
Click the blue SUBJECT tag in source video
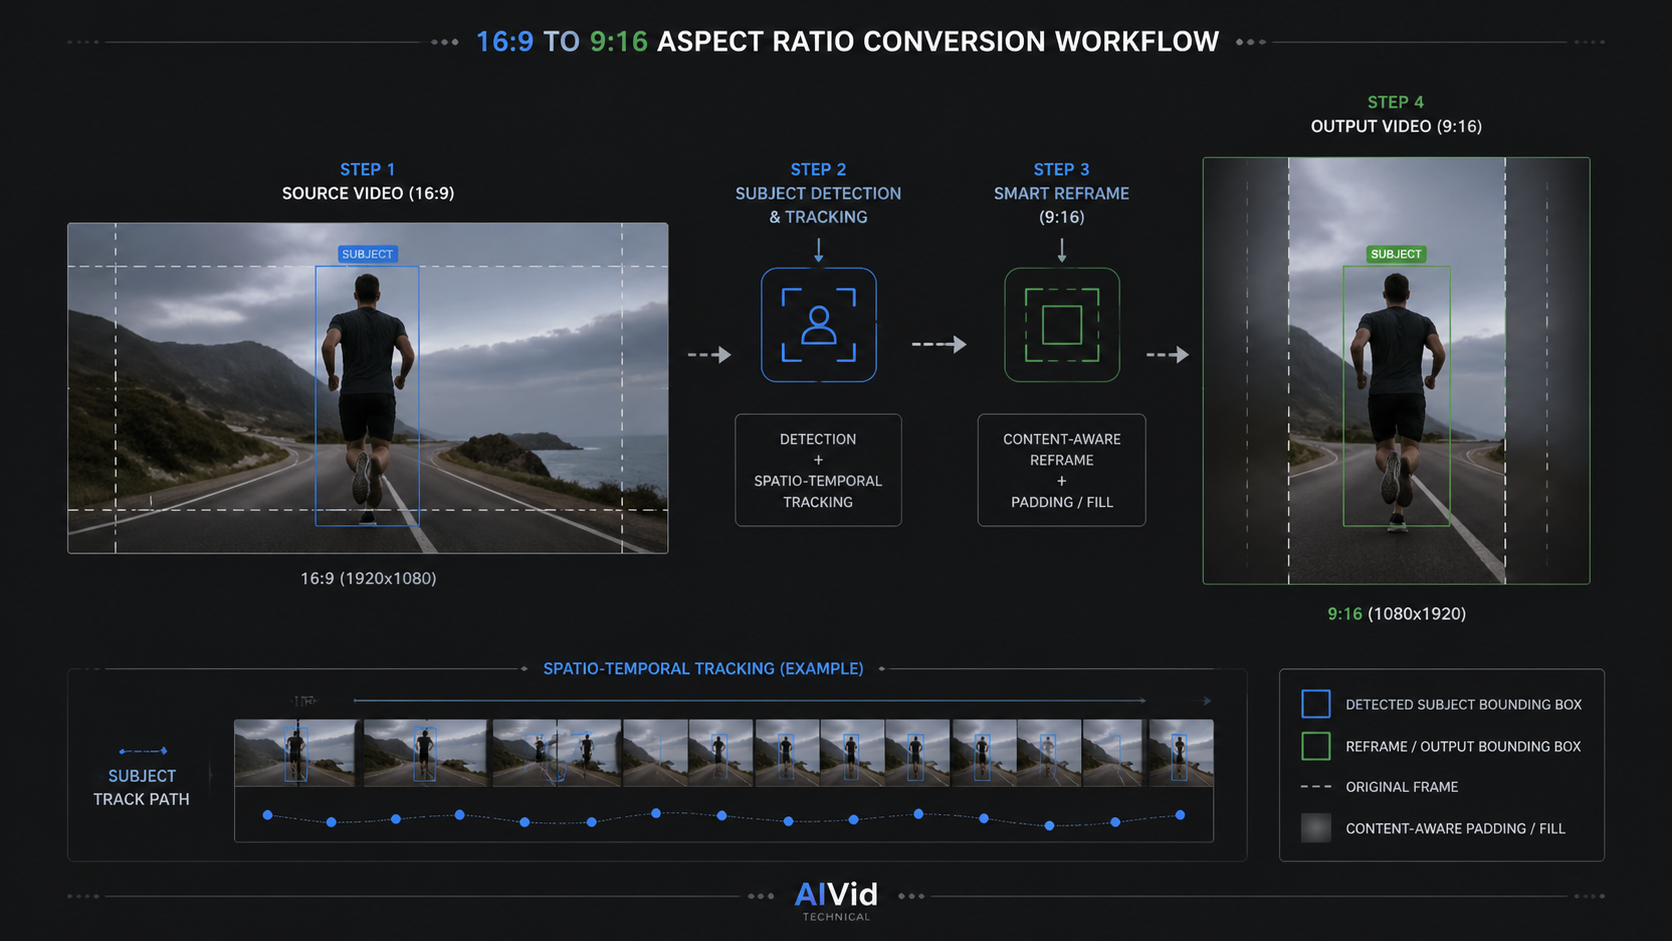click(367, 254)
